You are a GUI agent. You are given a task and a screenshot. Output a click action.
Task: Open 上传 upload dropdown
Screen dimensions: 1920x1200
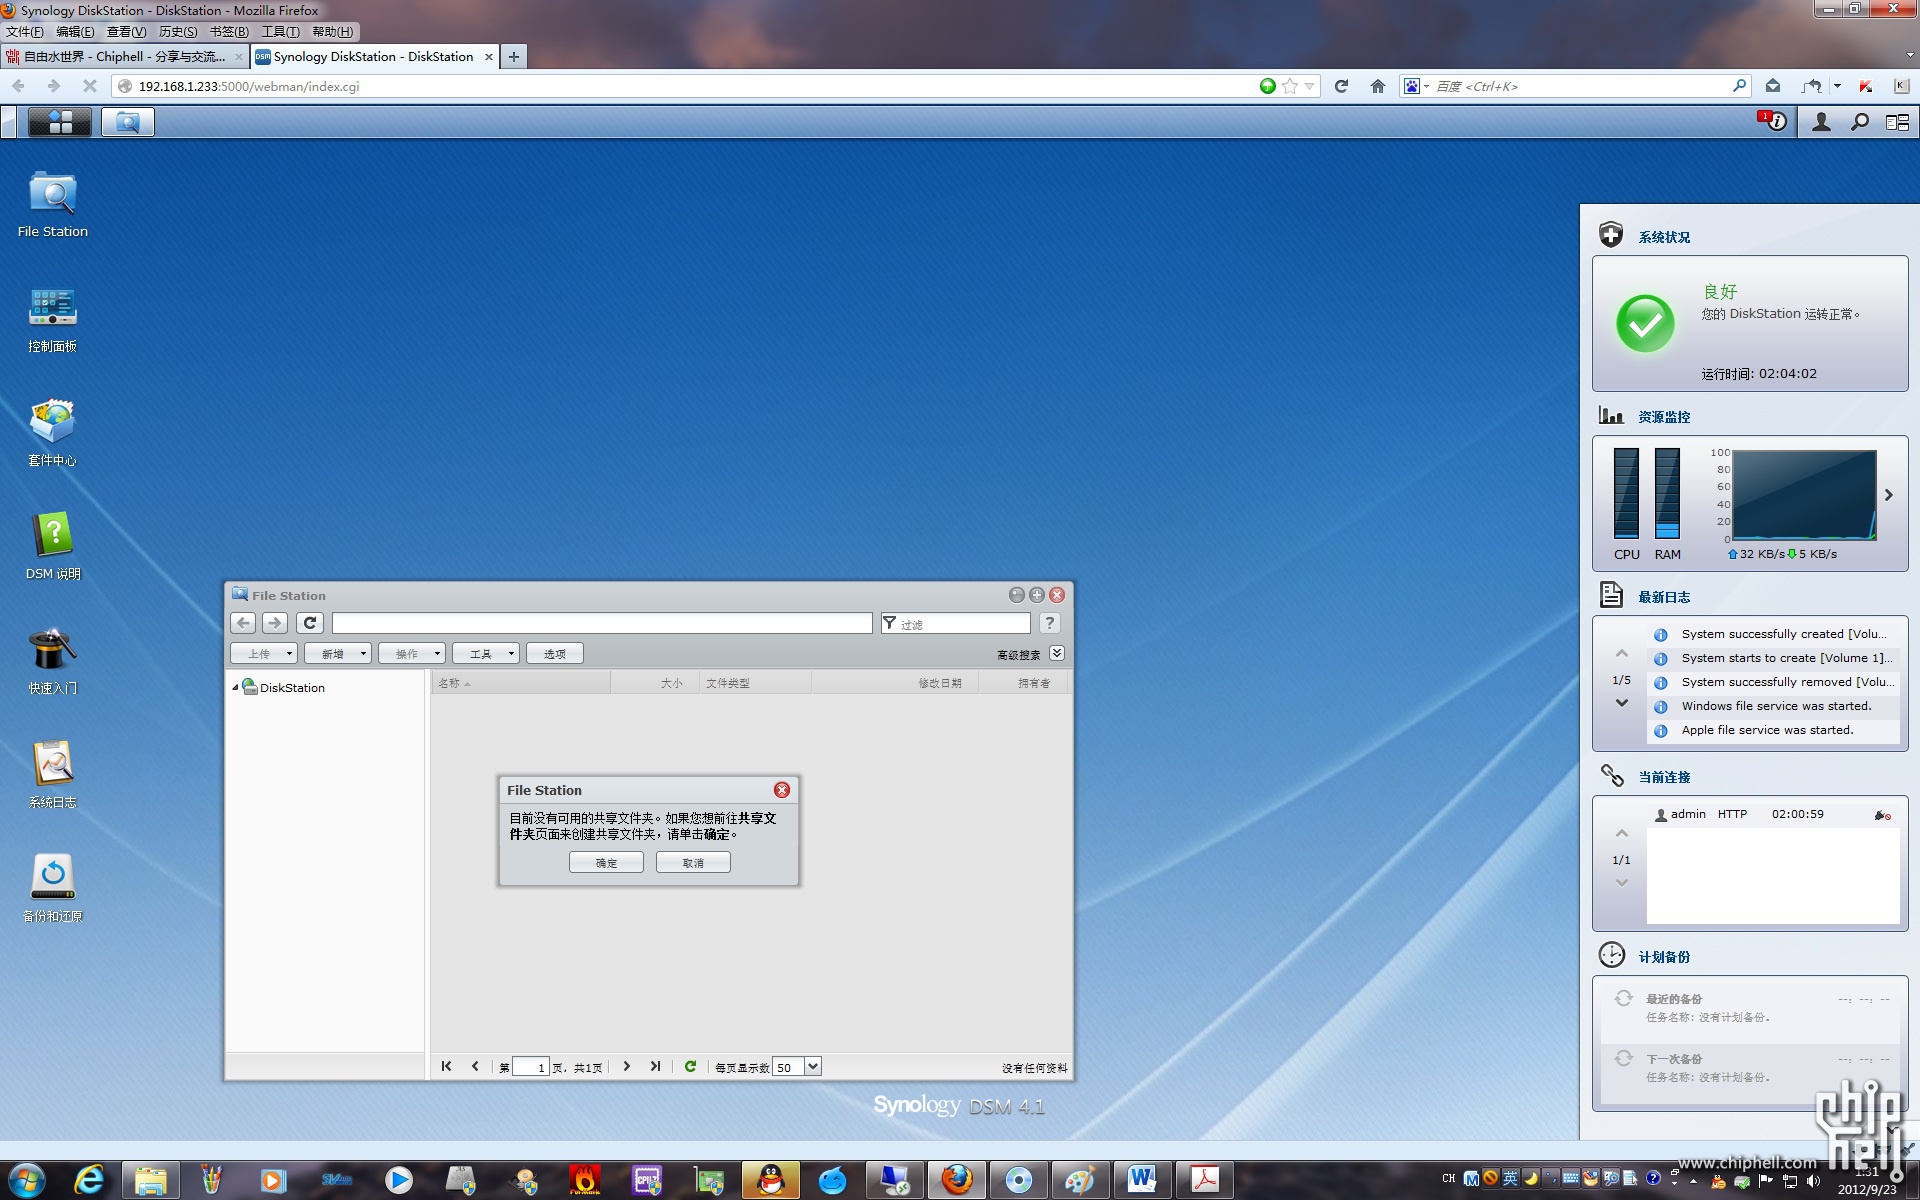coord(264,654)
